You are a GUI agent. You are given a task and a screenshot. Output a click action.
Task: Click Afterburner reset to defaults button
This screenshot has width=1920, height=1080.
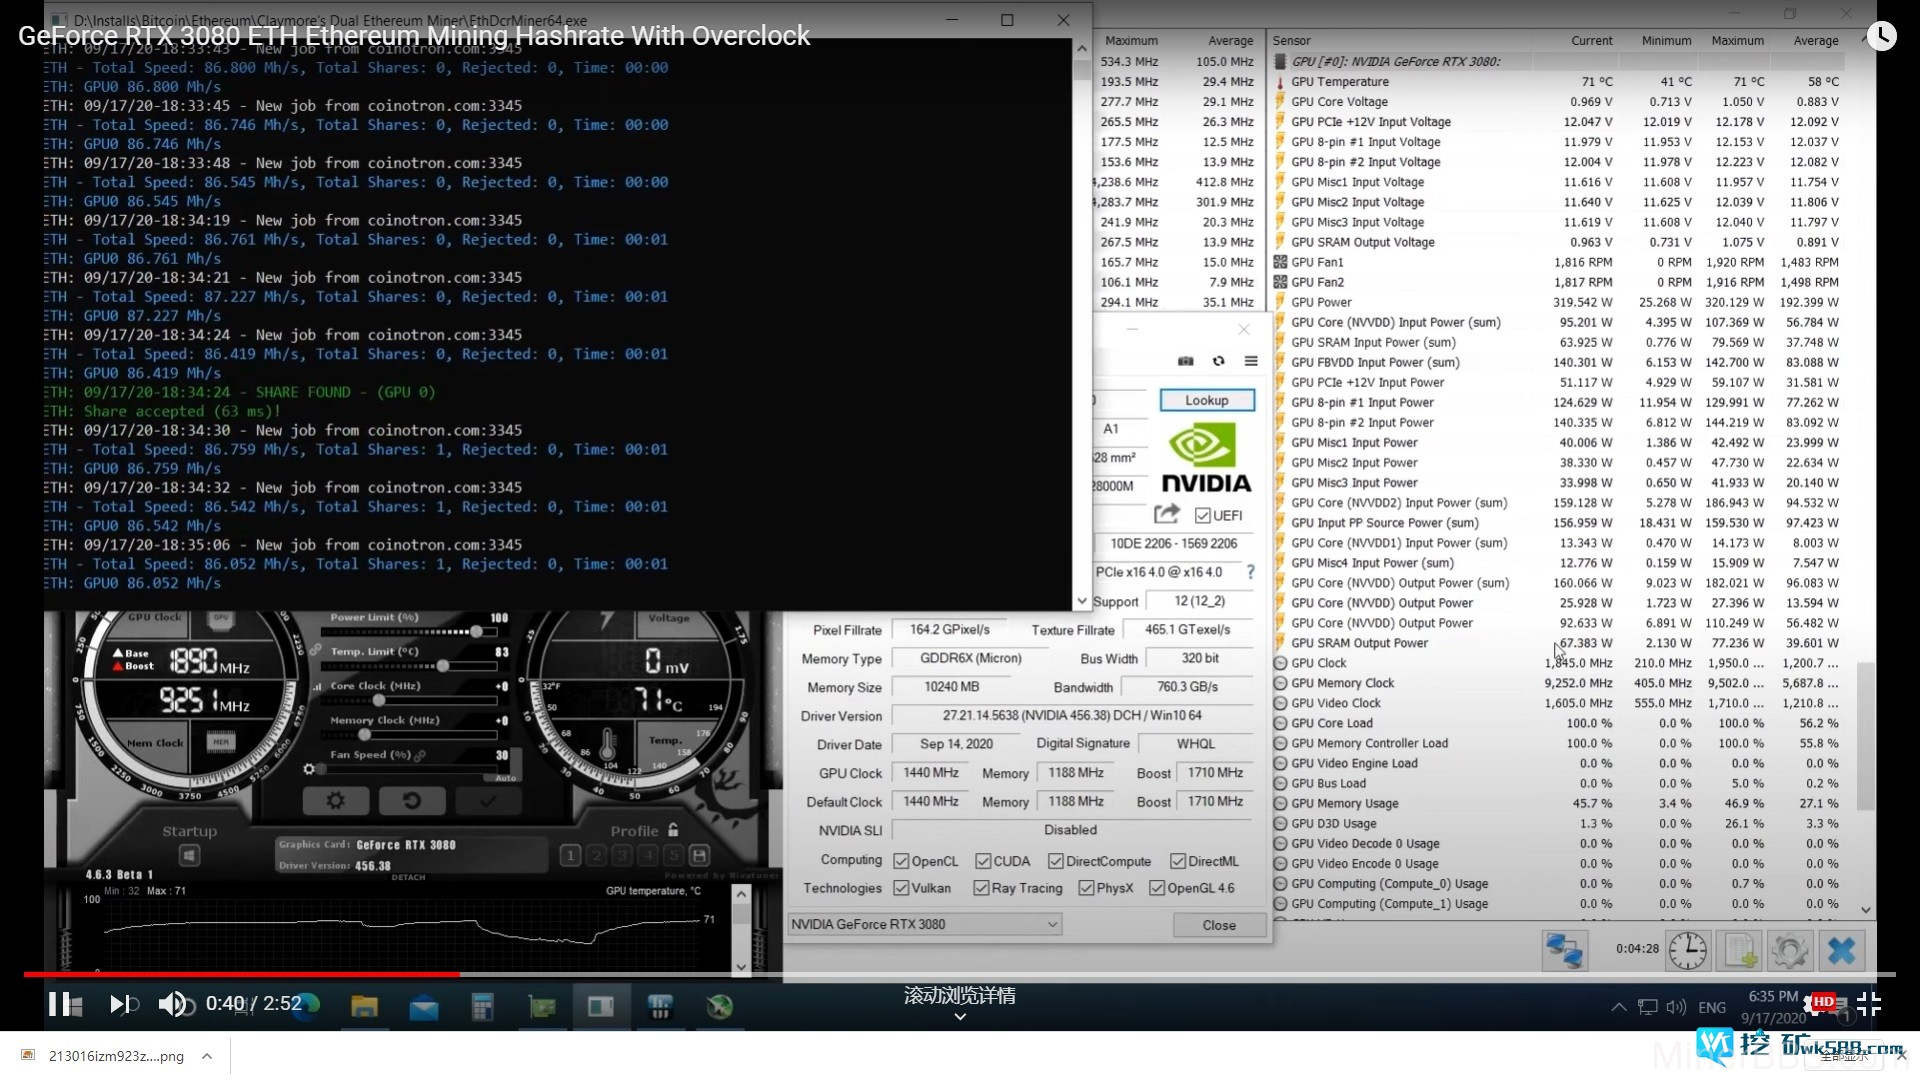point(411,801)
